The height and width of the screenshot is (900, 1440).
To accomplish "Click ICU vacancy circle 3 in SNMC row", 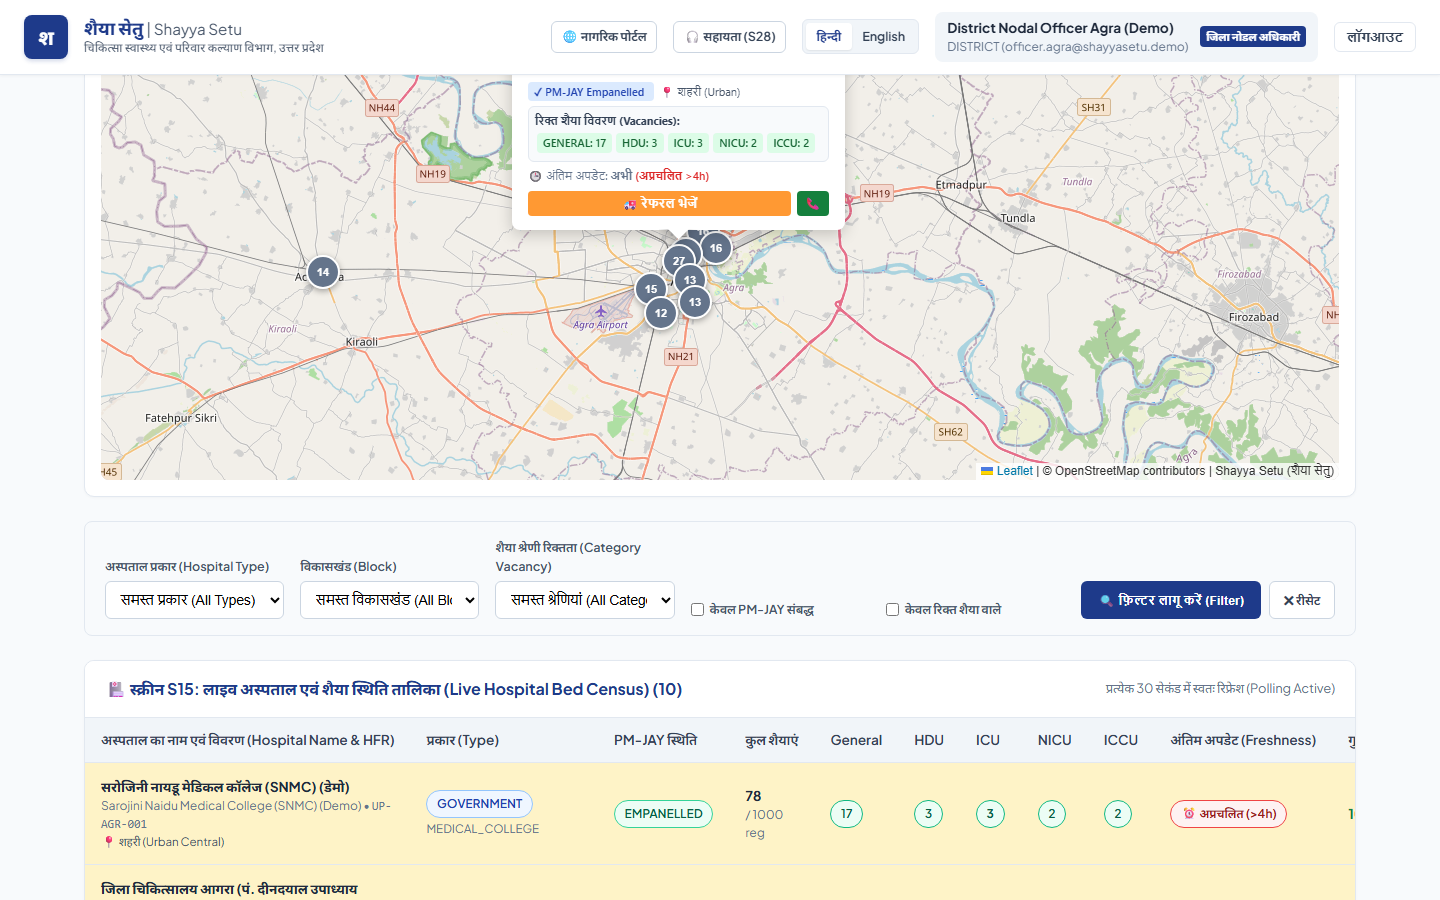I will (x=990, y=814).
